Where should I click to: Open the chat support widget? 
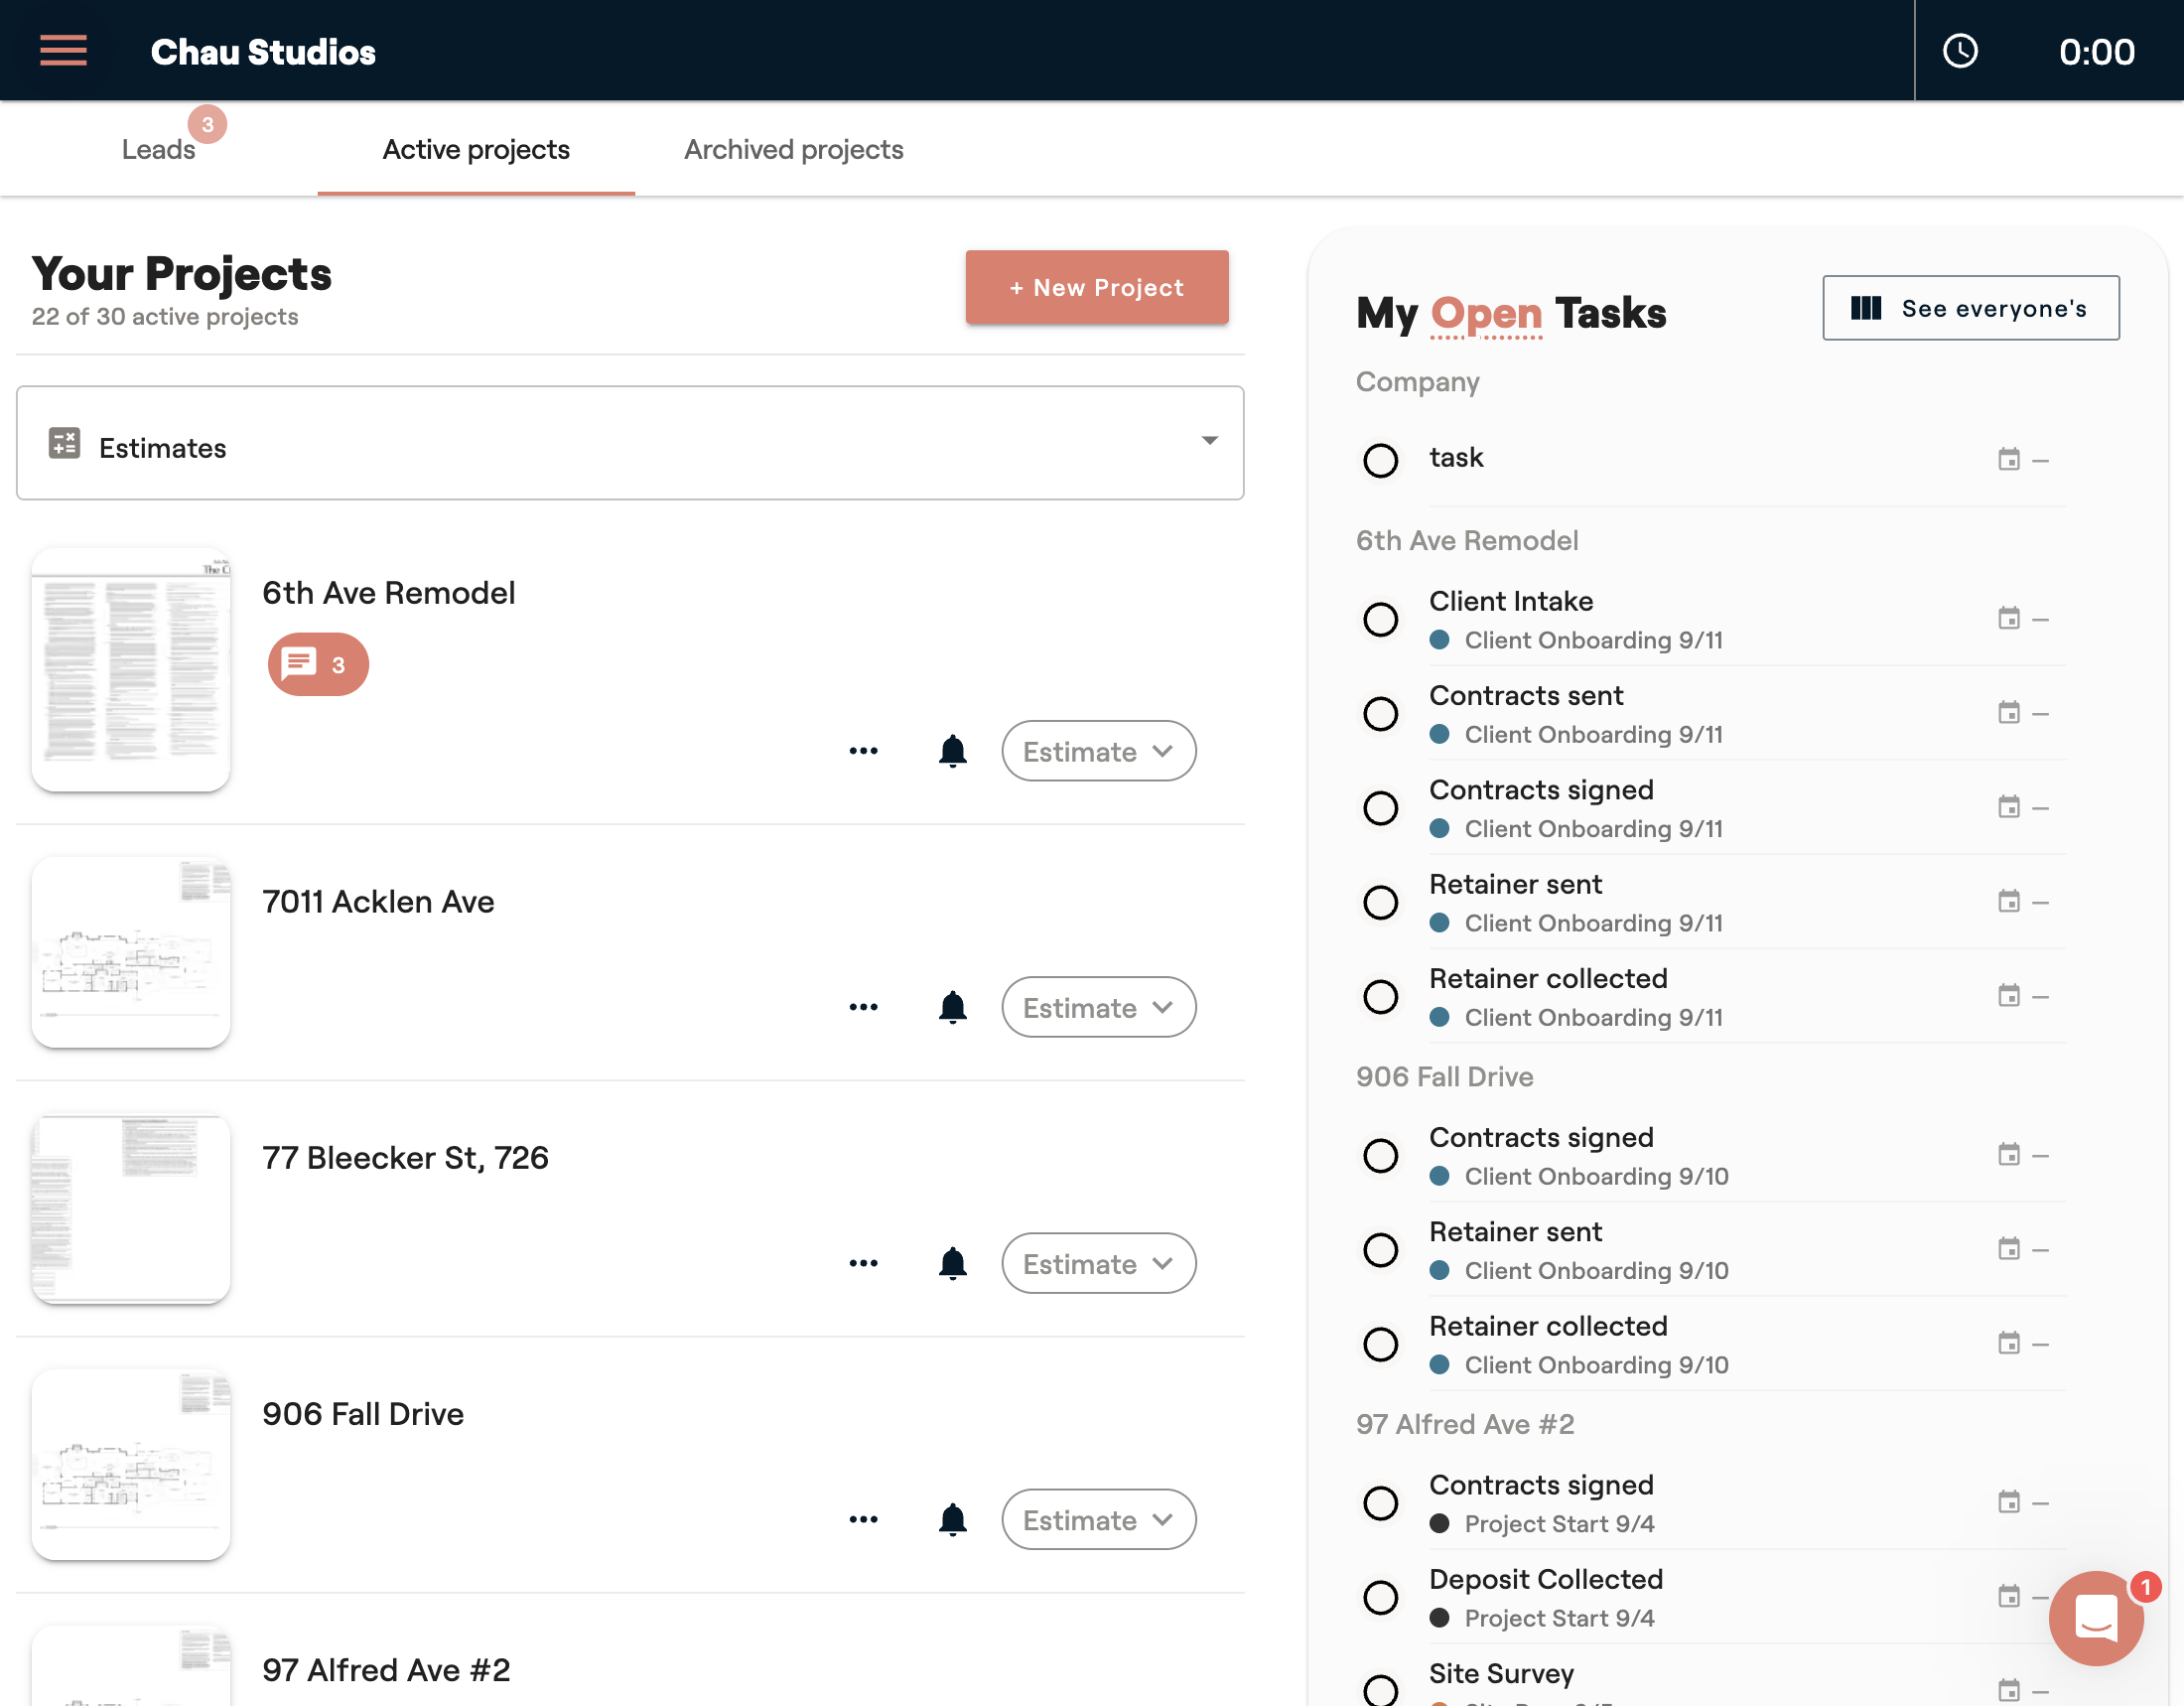point(2096,1617)
